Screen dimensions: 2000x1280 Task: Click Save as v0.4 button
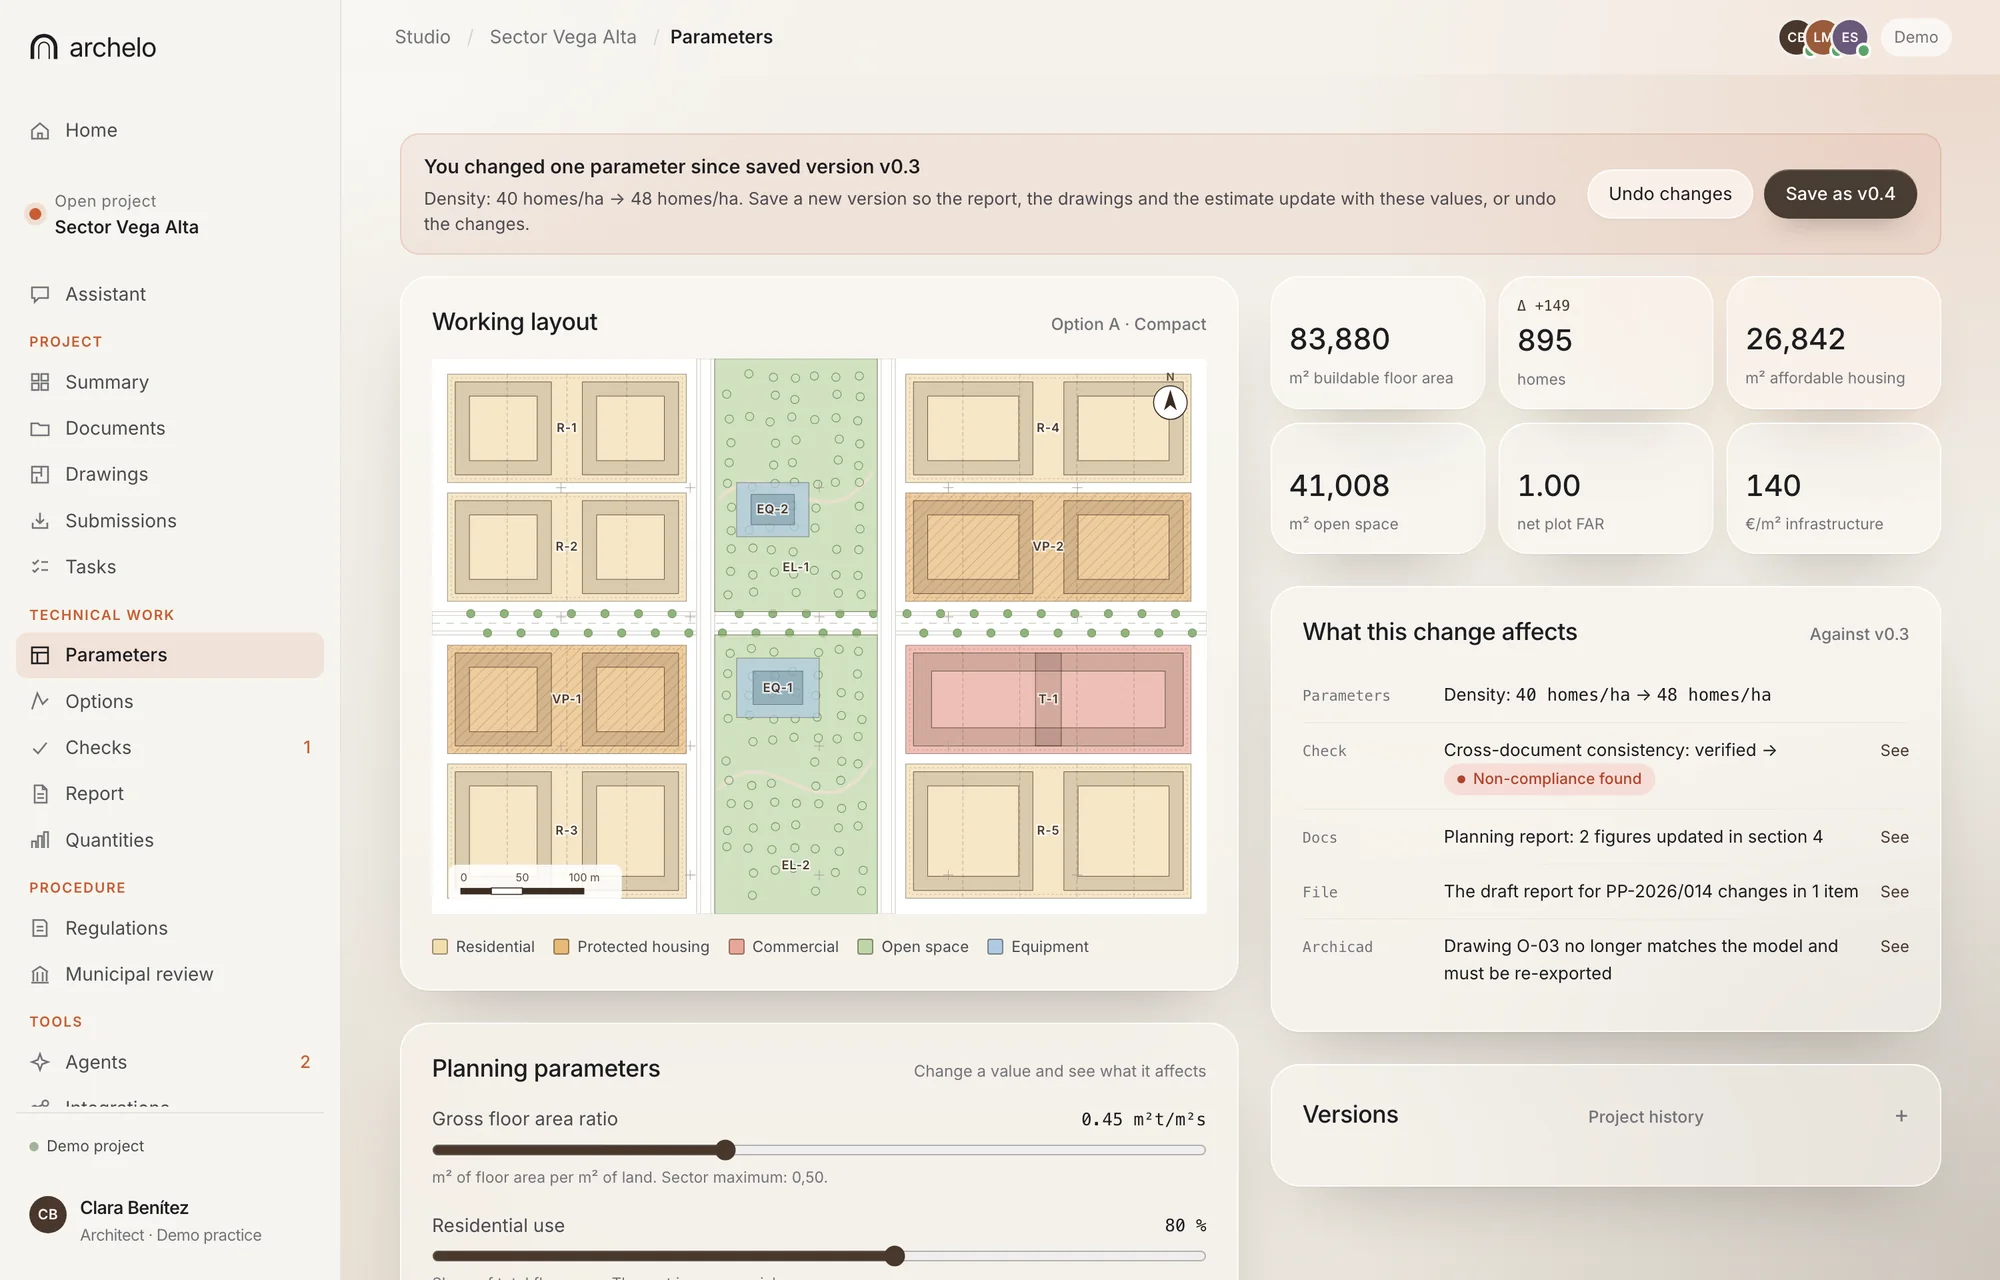1840,194
